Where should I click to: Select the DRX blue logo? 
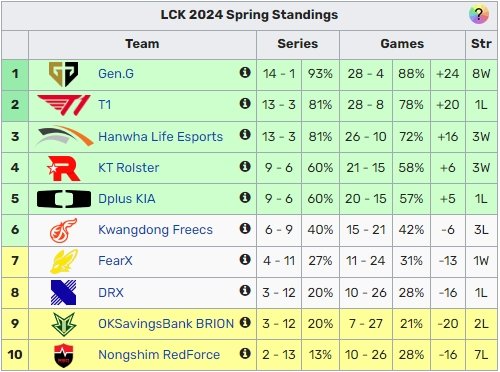coord(63,293)
